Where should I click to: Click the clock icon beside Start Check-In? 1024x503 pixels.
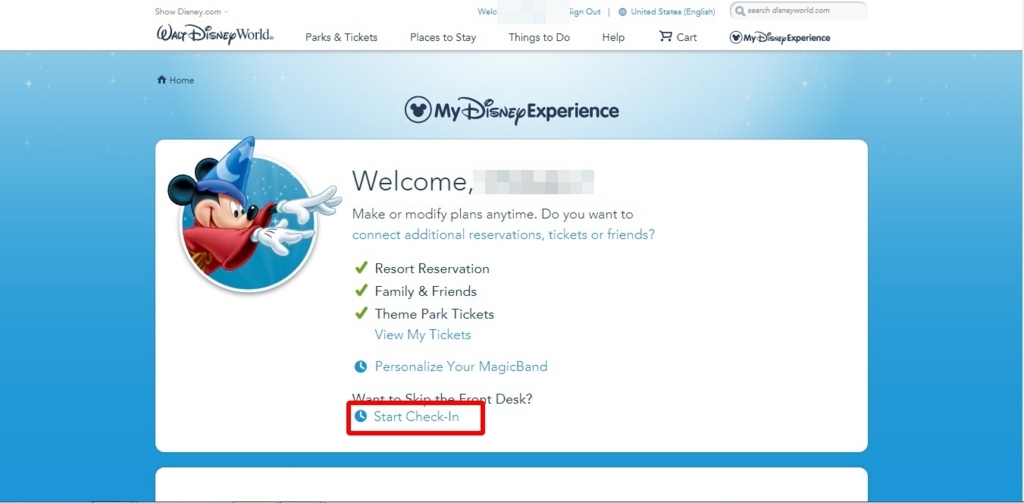click(360, 415)
